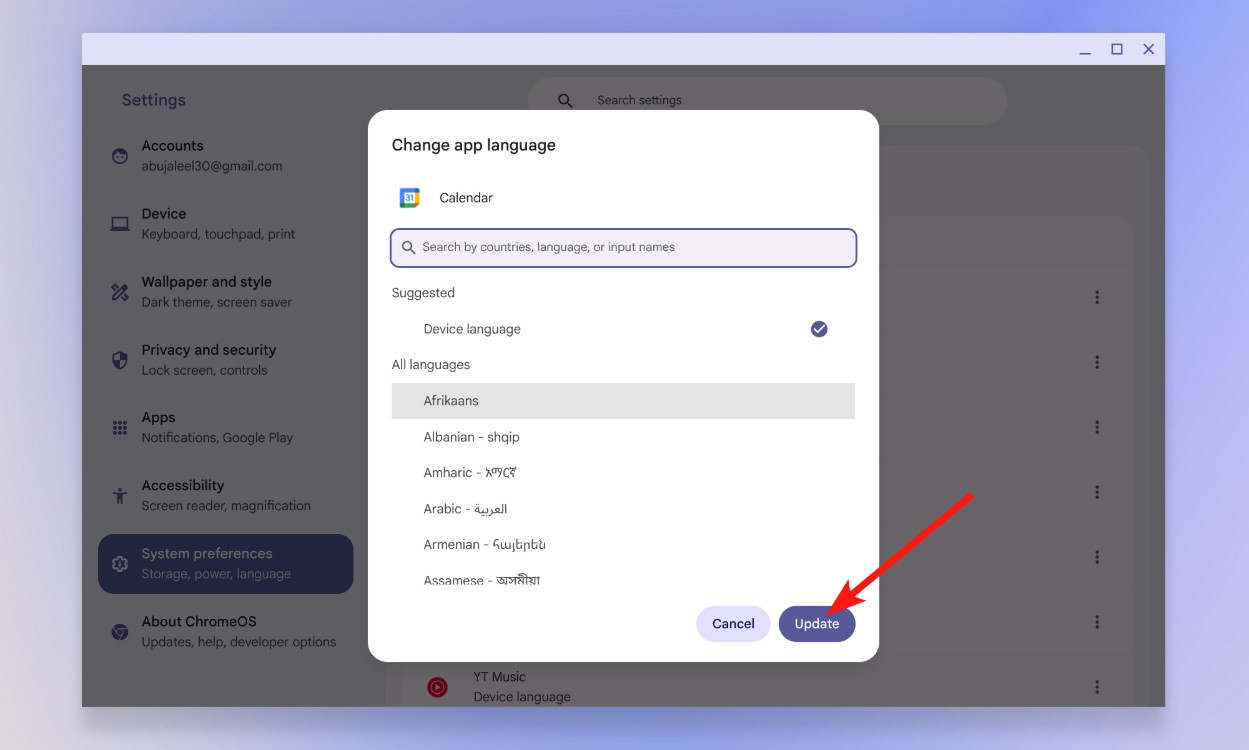Open the search magnifier in Search settings
Image resolution: width=1249 pixels, height=750 pixels.
[564, 100]
